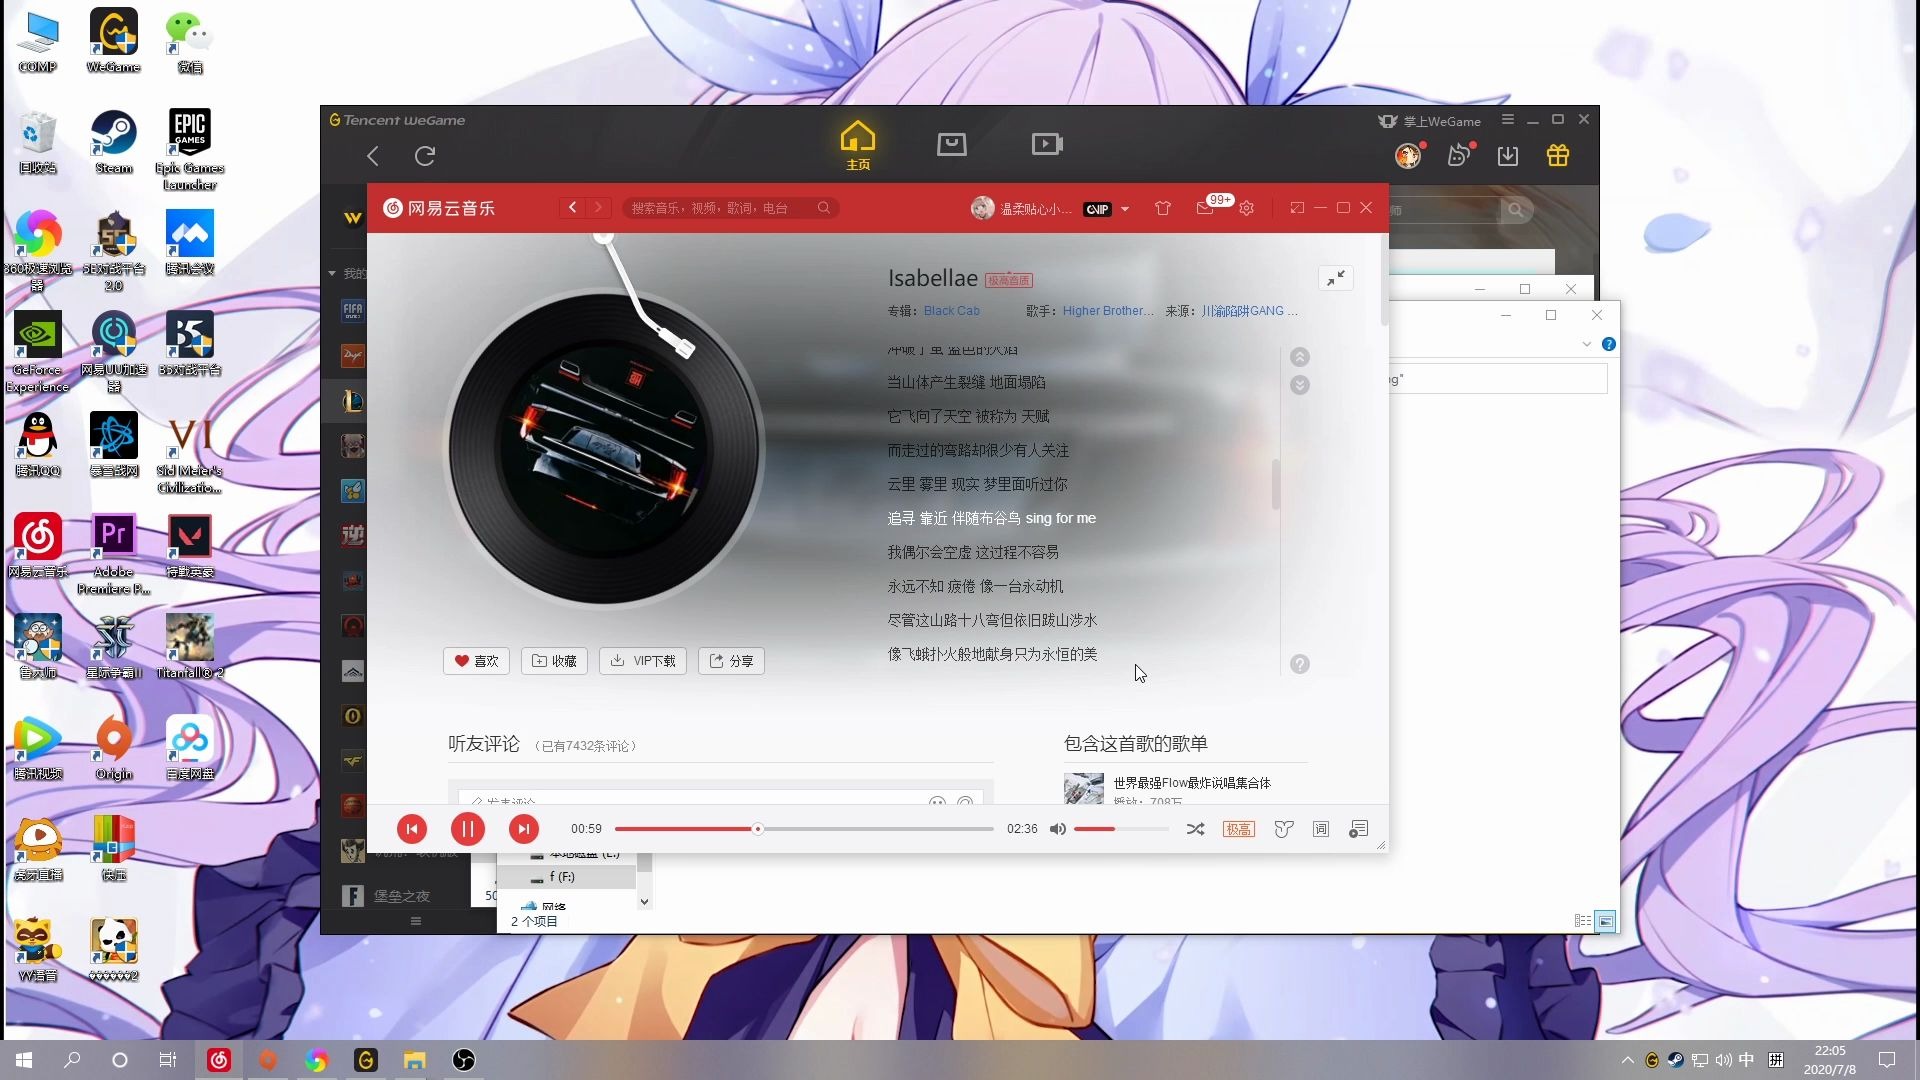
Task: Mute the music player volume
Action: [1057, 829]
